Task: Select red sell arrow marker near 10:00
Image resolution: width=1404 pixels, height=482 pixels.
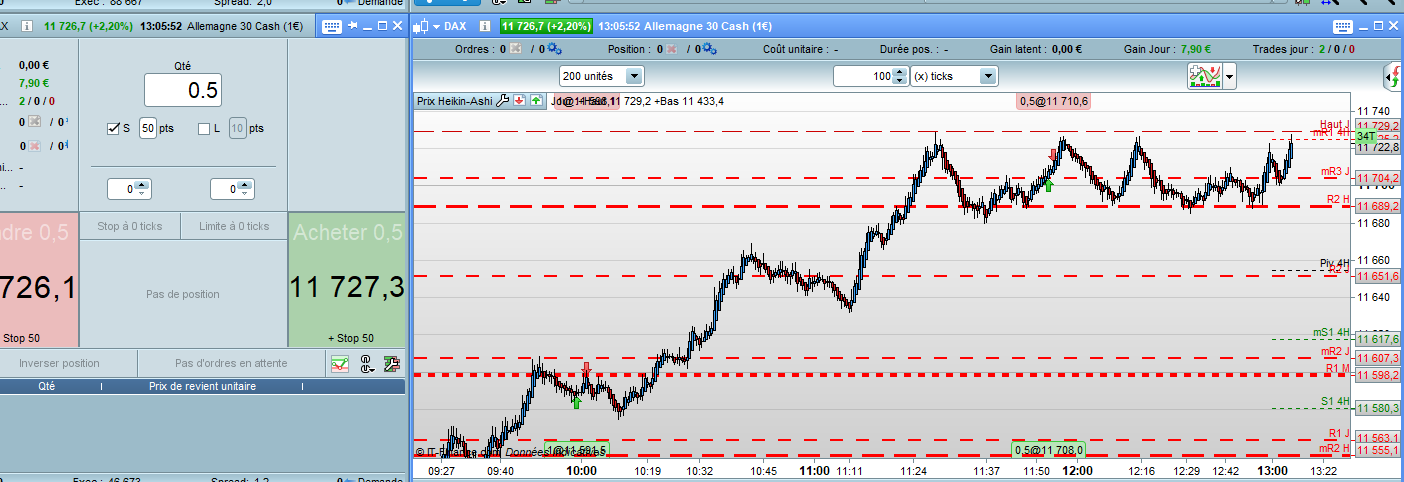Action: tap(586, 369)
